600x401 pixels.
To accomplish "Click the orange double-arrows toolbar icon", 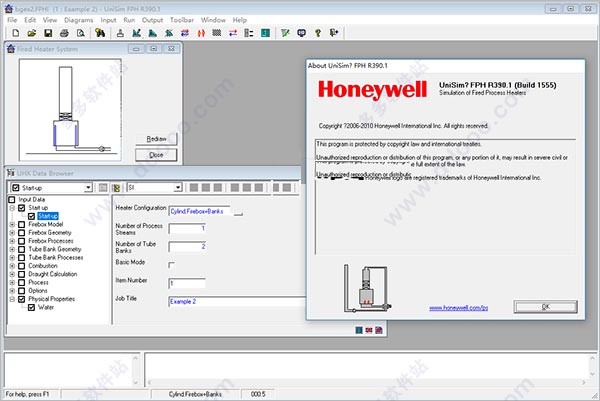I will tap(201, 33).
